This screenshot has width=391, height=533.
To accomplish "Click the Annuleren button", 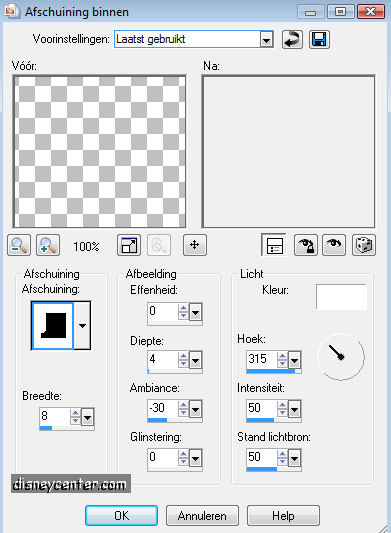I will [x=202, y=516].
